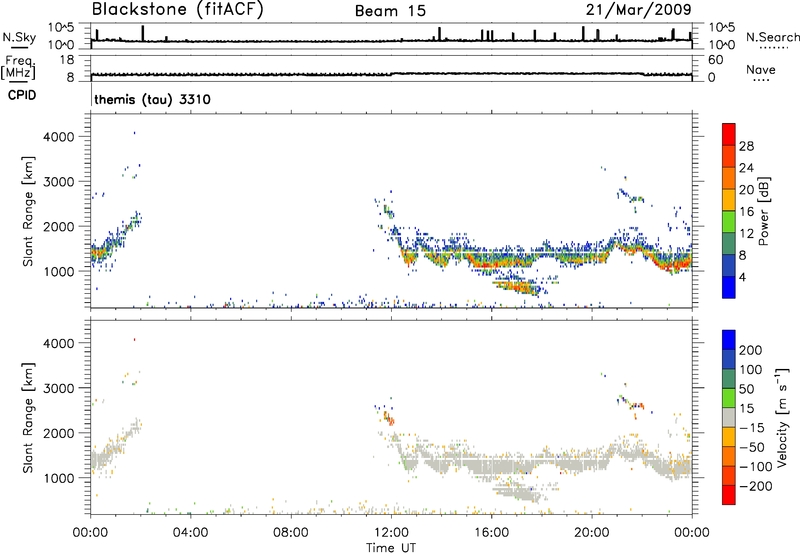Click the '12:00' time axis tick label

coord(391,533)
